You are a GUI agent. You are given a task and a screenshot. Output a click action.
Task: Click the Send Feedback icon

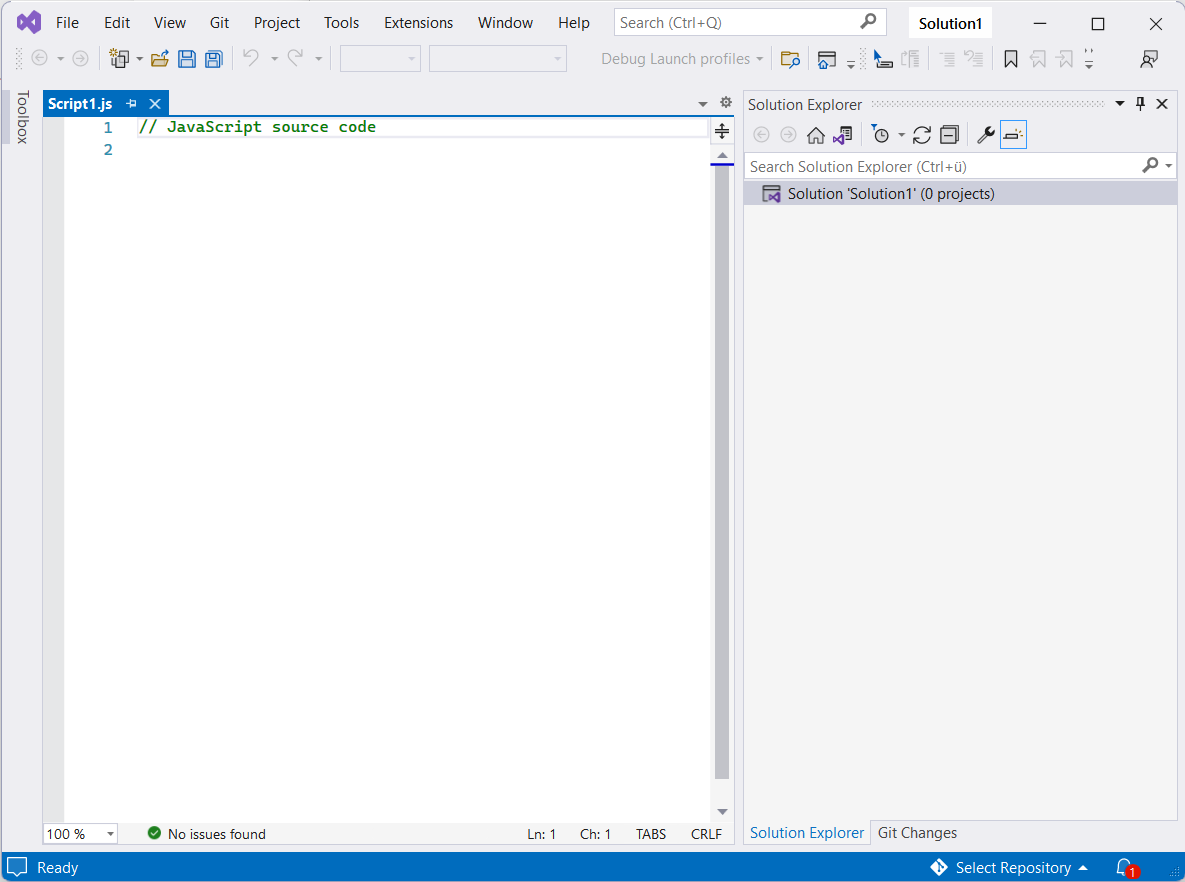coord(1149,59)
